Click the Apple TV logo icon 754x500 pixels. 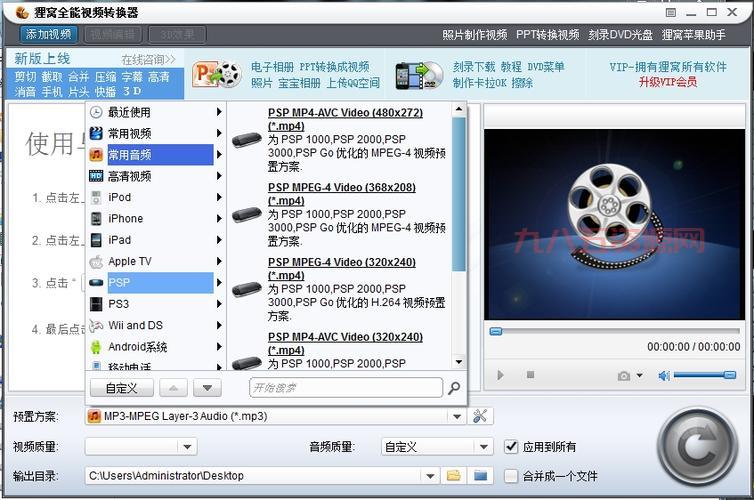pos(96,262)
